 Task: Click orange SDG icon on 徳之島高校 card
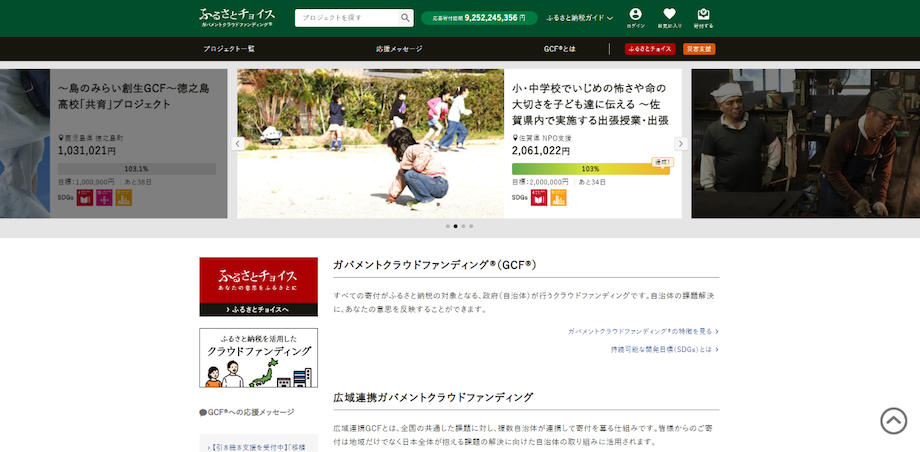[x=124, y=198]
